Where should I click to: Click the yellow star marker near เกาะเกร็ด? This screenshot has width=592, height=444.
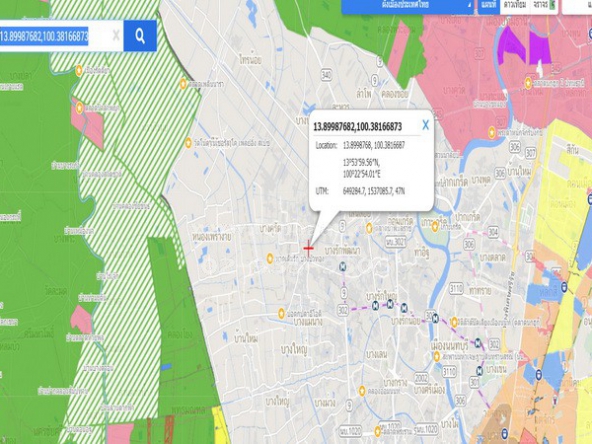(435, 227)
